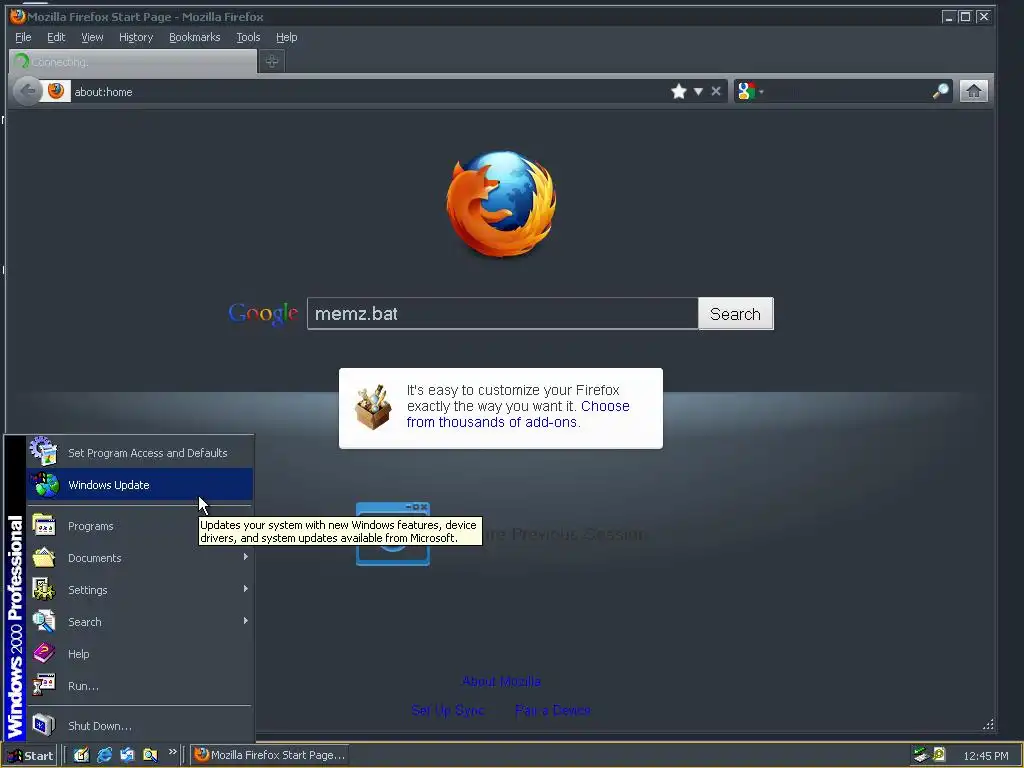This screenshot has width=1024, height=768.
Task: Click Mozilla Firefox Start Page taskbar button
Action: pyautogui.click(x=268, y=755)
